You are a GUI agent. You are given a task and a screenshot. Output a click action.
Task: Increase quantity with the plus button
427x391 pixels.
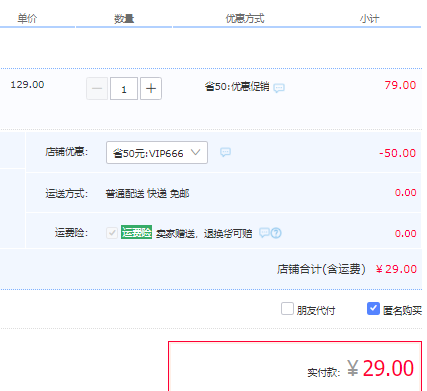coord(151,89)
